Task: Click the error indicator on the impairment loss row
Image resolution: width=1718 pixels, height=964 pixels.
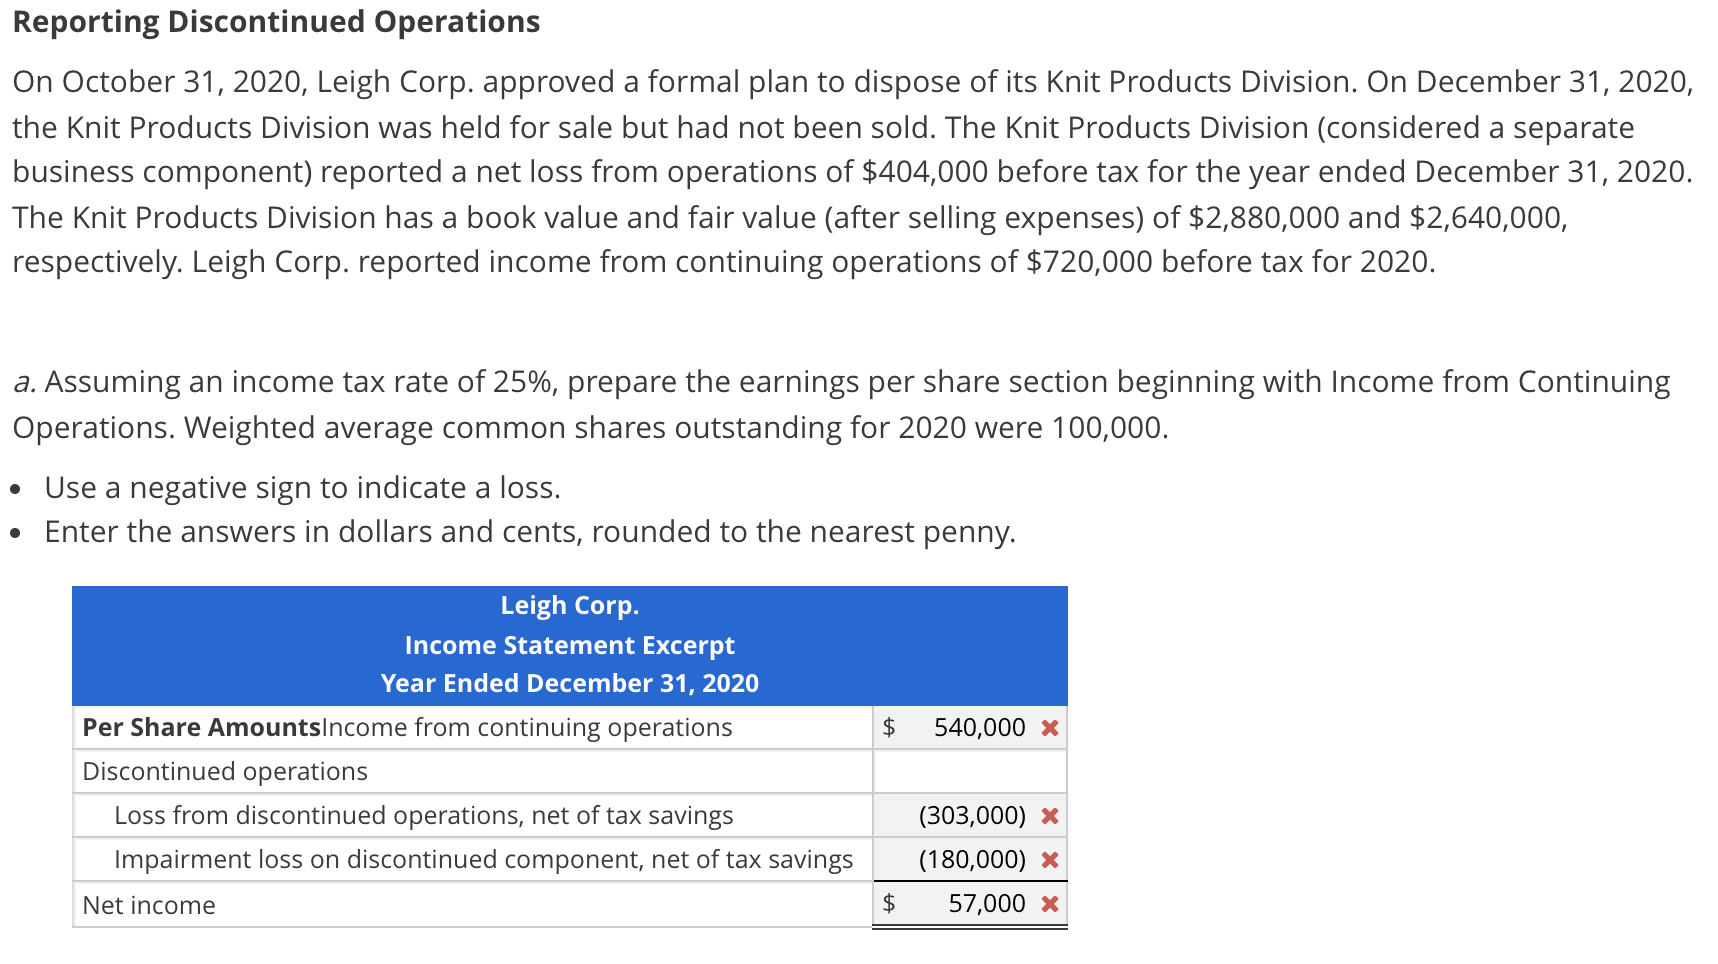Action: (1050, 859)
